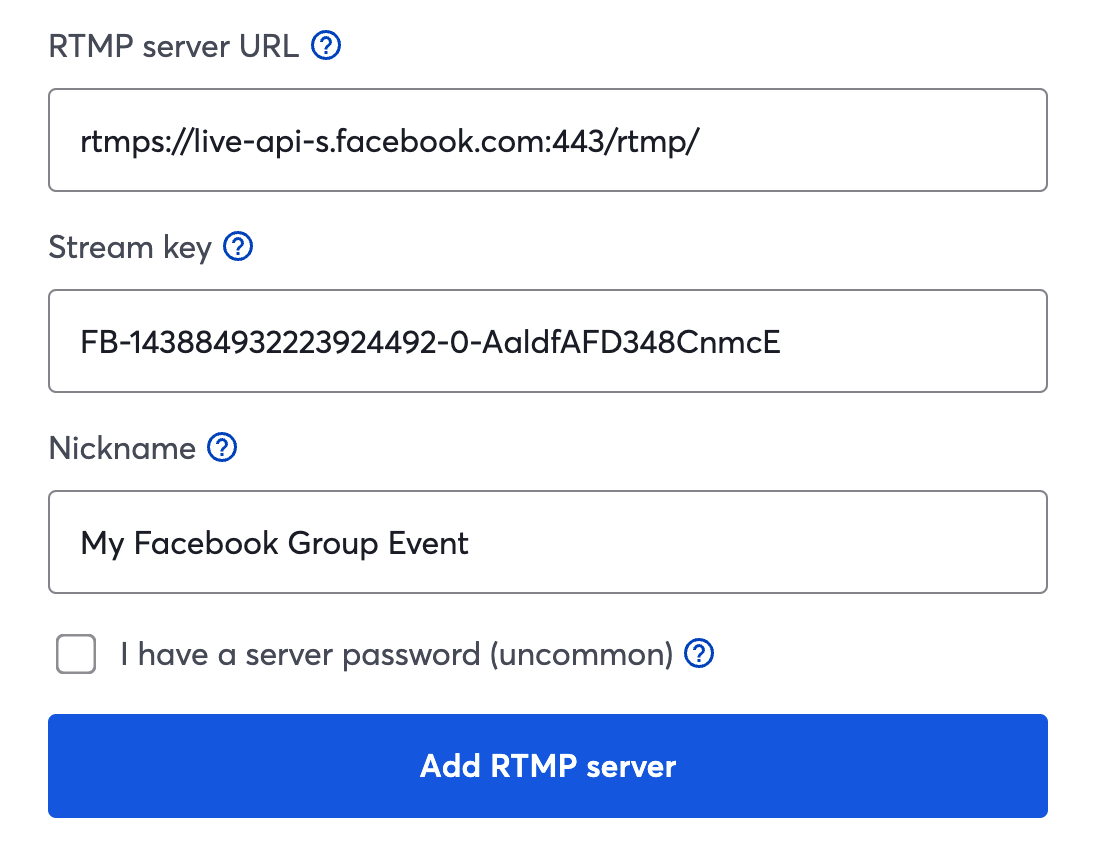Image resolution: width=1114 pixels, height=858 pixels.
Task: Click the 'Nickname' label text
Action: (x=122, y=449)
